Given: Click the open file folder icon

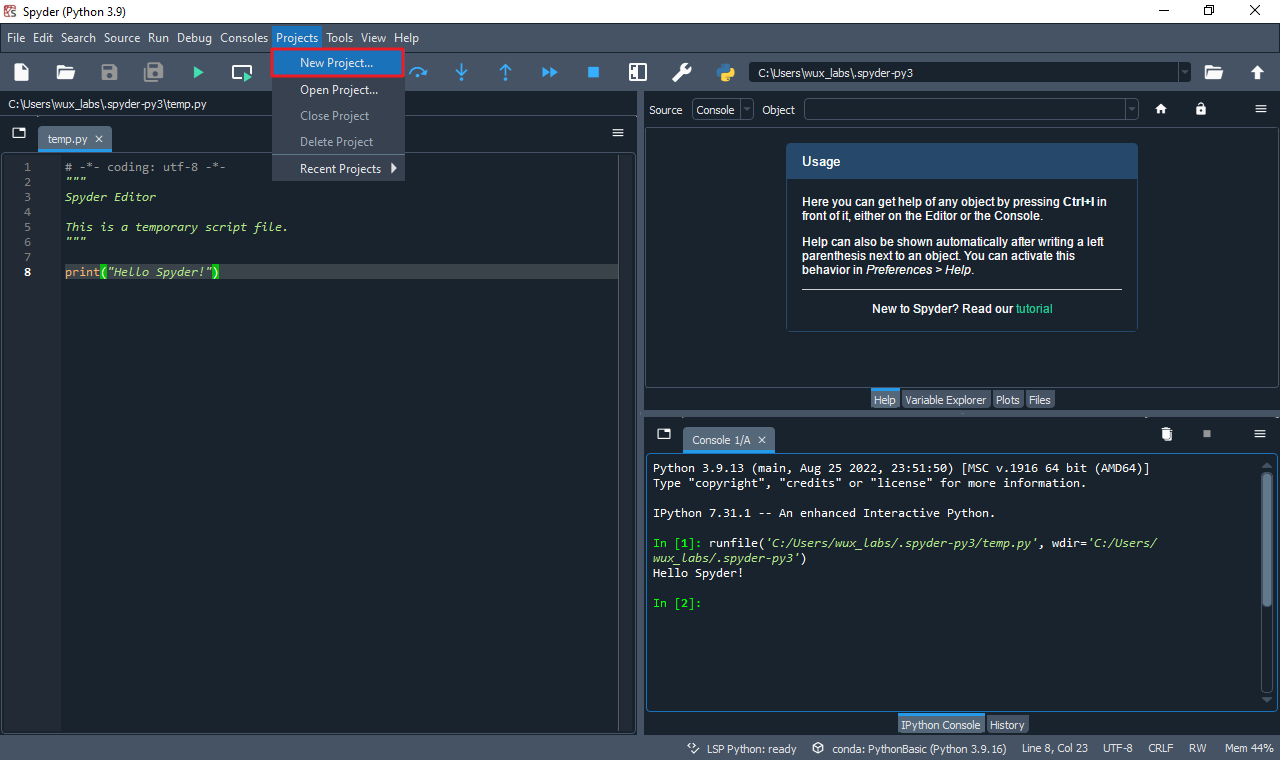Looking at the screenshot, I should coord(65,72).
